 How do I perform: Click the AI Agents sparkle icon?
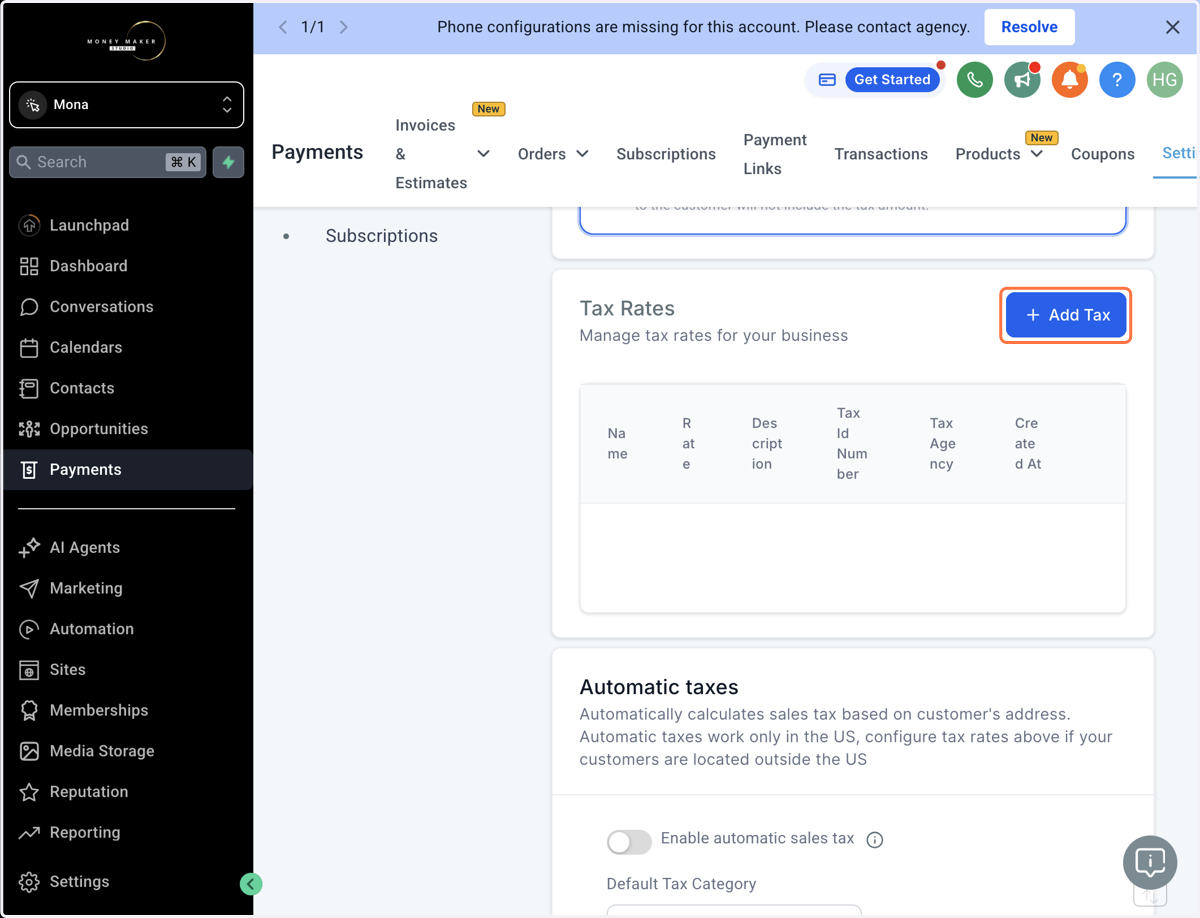(29, 548)
